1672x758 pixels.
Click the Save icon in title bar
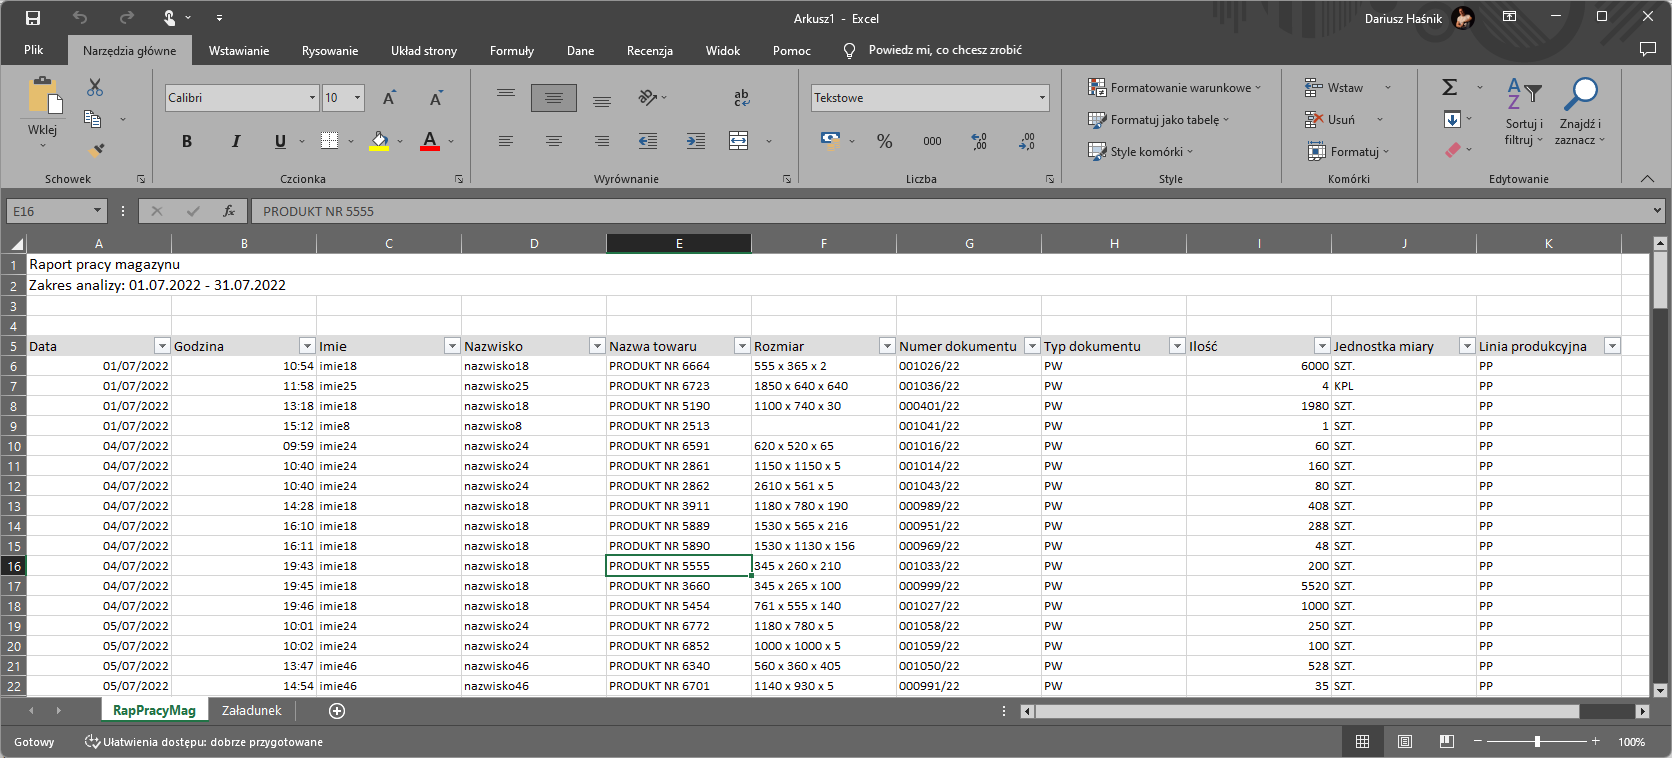(x=33, y=18)
